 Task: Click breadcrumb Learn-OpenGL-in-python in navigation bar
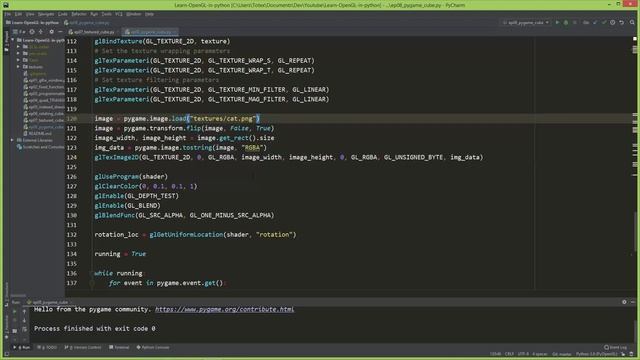tap(32, 22)
